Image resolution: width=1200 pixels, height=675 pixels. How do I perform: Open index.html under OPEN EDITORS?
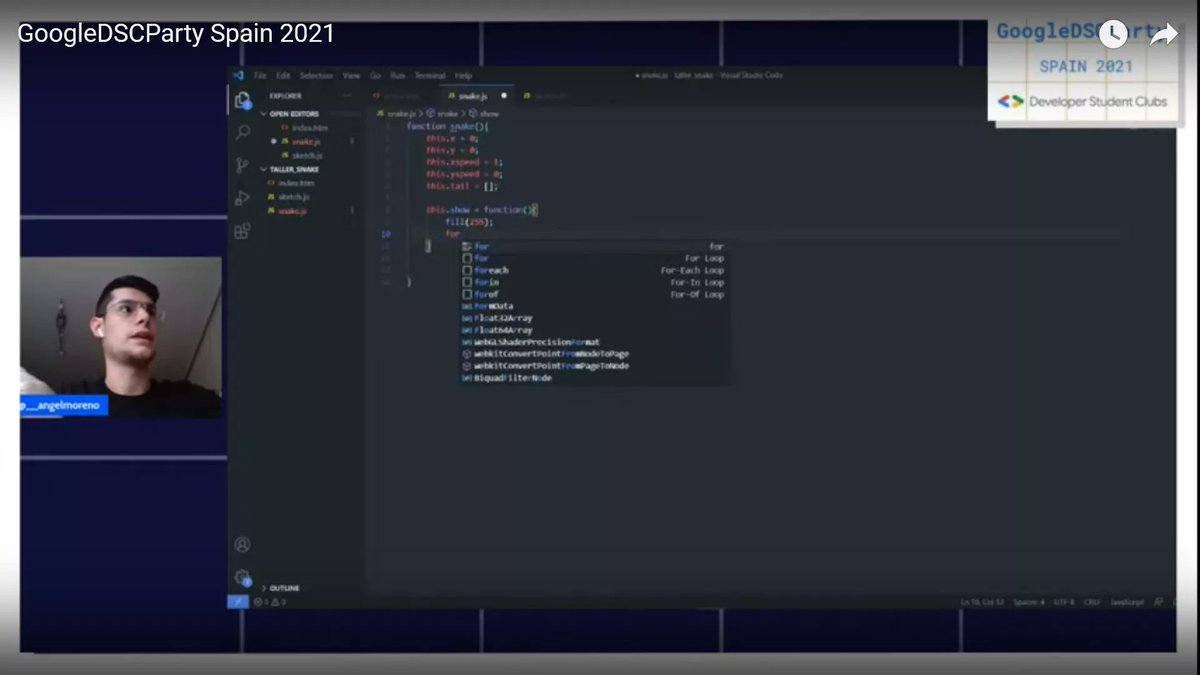[308, 128]
